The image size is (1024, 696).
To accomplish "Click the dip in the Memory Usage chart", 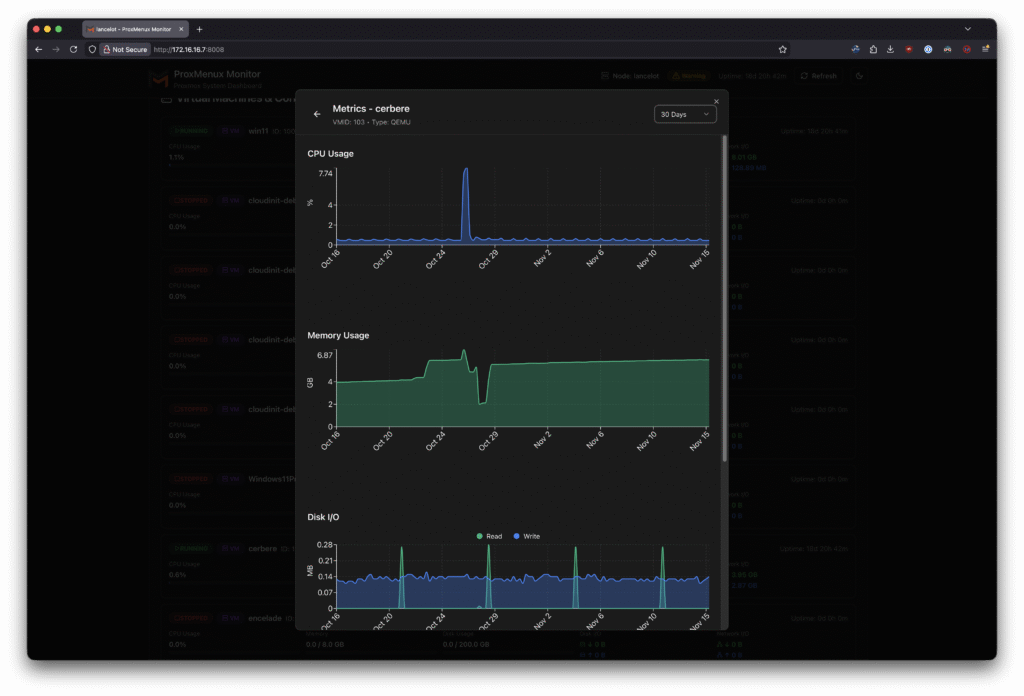I will pyautogui.click(x=482, y=402).
